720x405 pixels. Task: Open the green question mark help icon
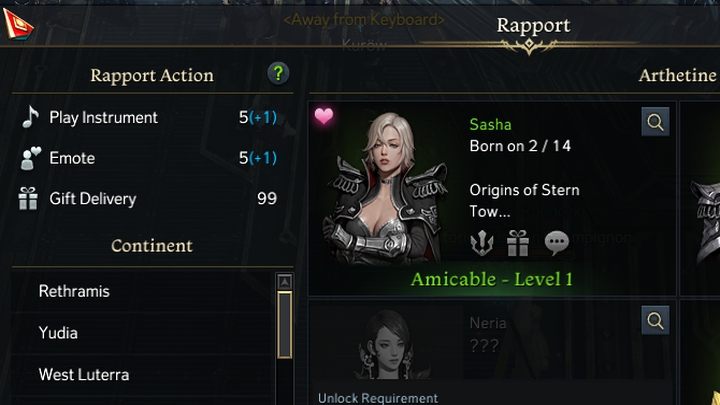pos(278,73)
